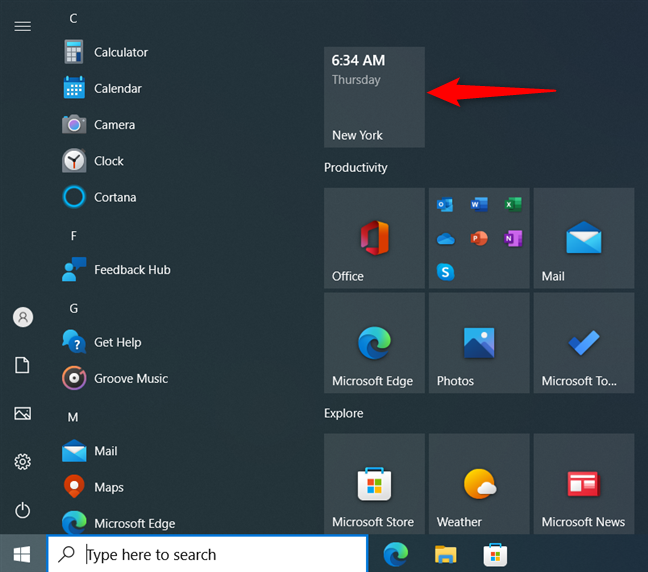
Task: Open the New York clock tile
Action: pos(374,97)
